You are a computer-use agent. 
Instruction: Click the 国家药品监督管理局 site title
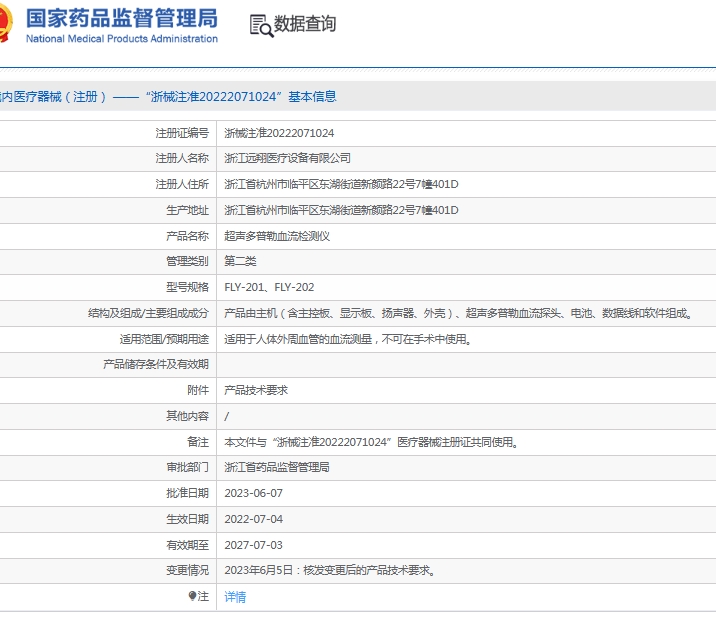121,19
